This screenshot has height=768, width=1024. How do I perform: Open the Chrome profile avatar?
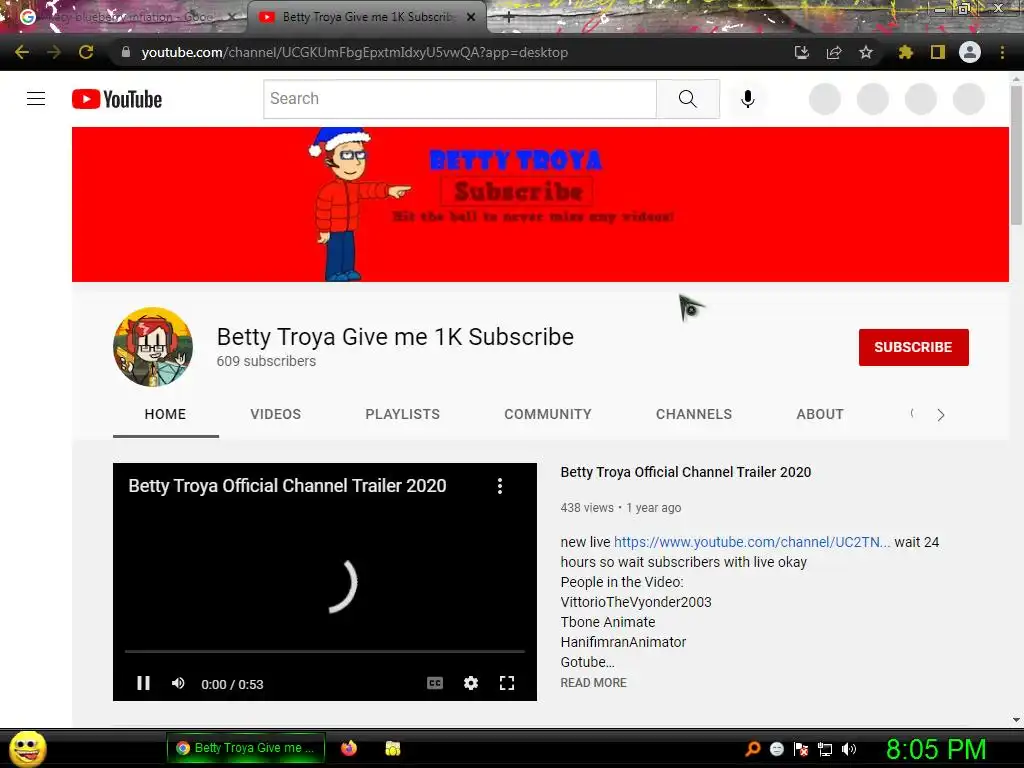(x=970, y=52)
